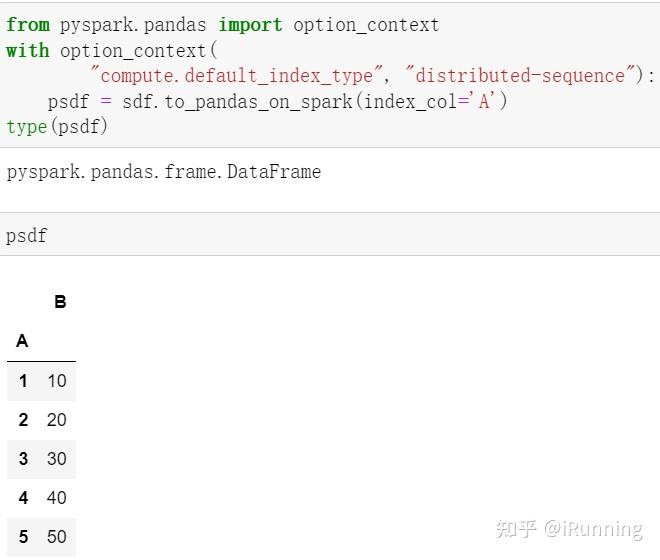The height and width of the screenshot is (560, 660).
Task: Click the 知乎 @iRunning watermark
Action: (x=570, y=529)
